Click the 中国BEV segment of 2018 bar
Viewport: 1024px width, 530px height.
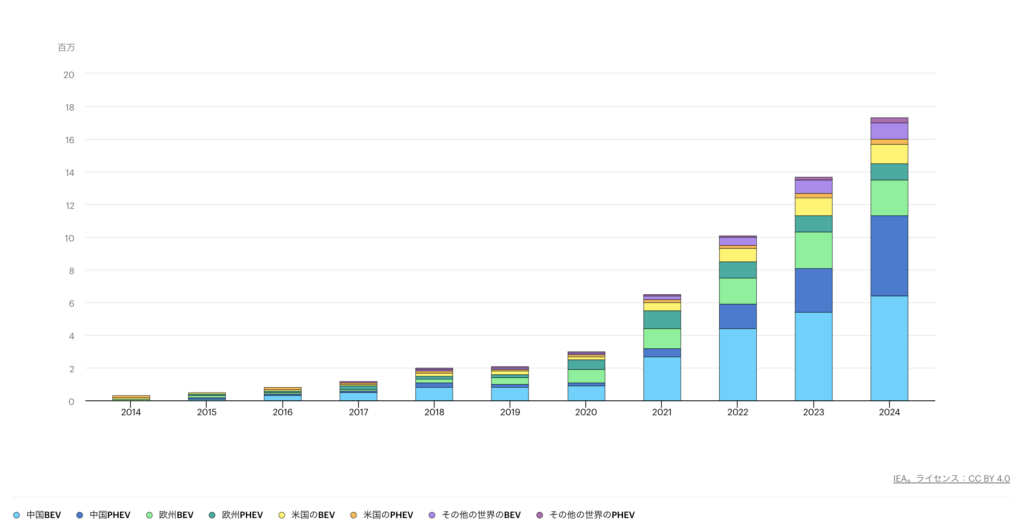click(x=434, y=394)
